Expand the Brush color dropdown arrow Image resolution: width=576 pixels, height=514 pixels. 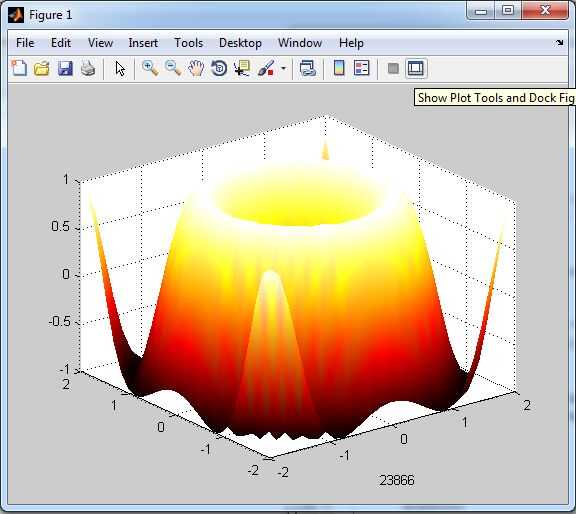[x=283, y=68]
